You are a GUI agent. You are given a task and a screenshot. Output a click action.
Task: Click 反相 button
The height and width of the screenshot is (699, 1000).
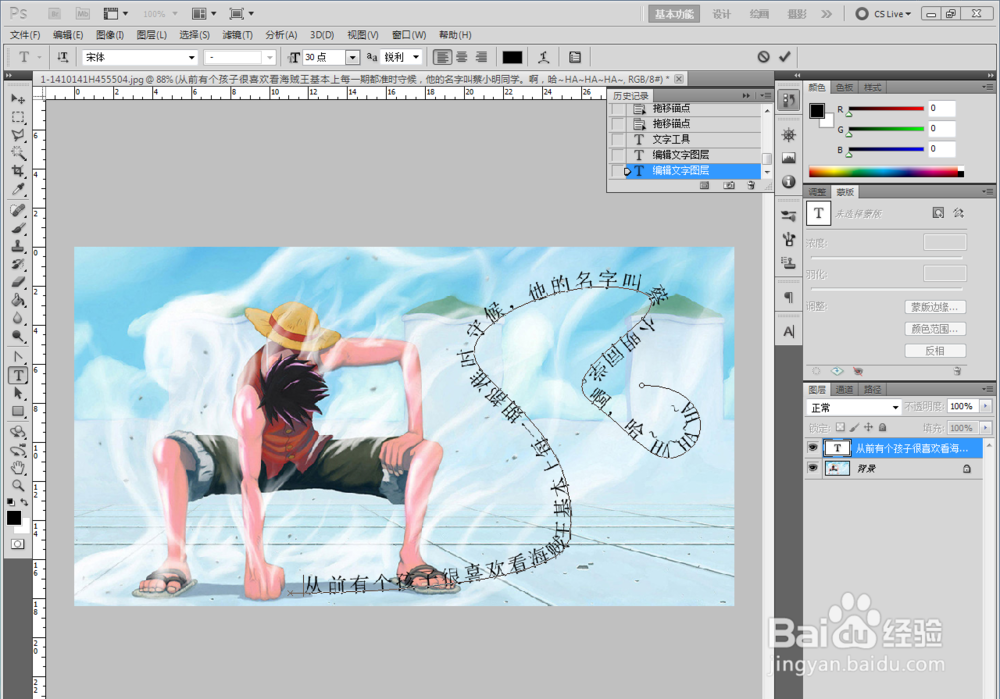point(935,351)
